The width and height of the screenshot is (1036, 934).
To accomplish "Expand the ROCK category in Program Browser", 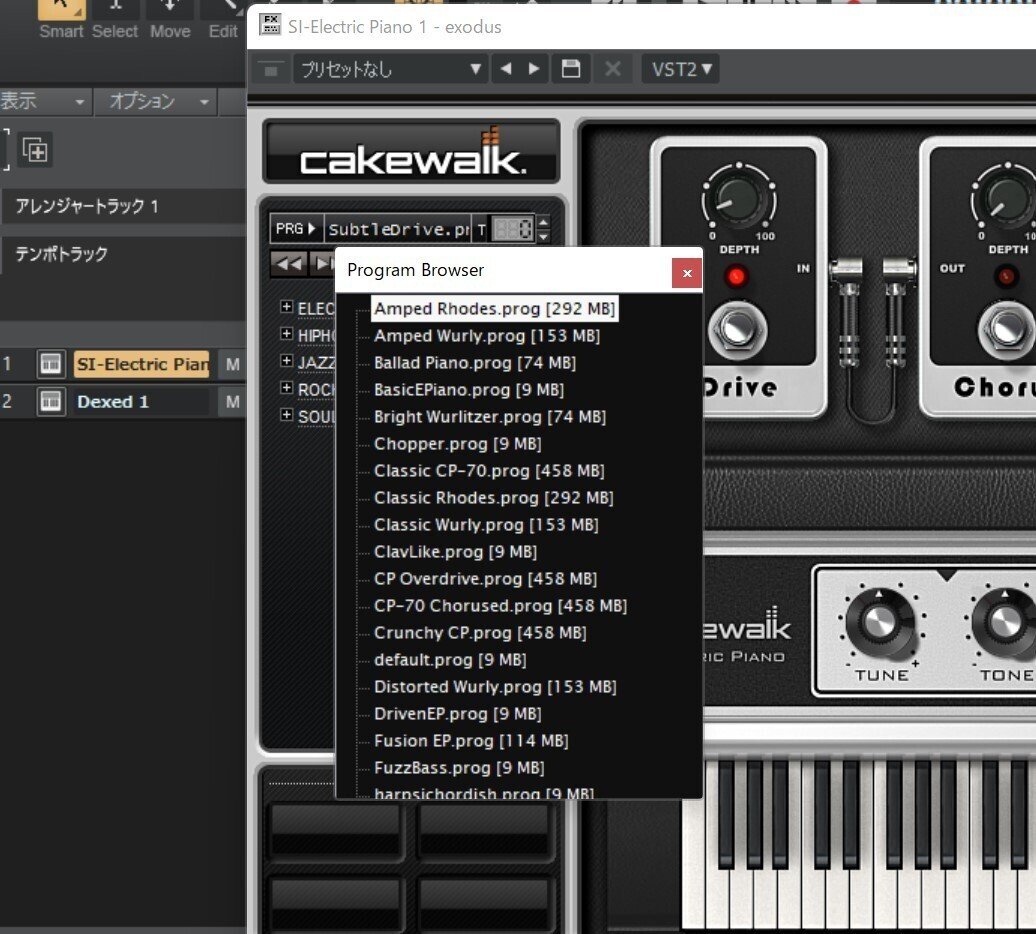I will click(x=288, y=388).
